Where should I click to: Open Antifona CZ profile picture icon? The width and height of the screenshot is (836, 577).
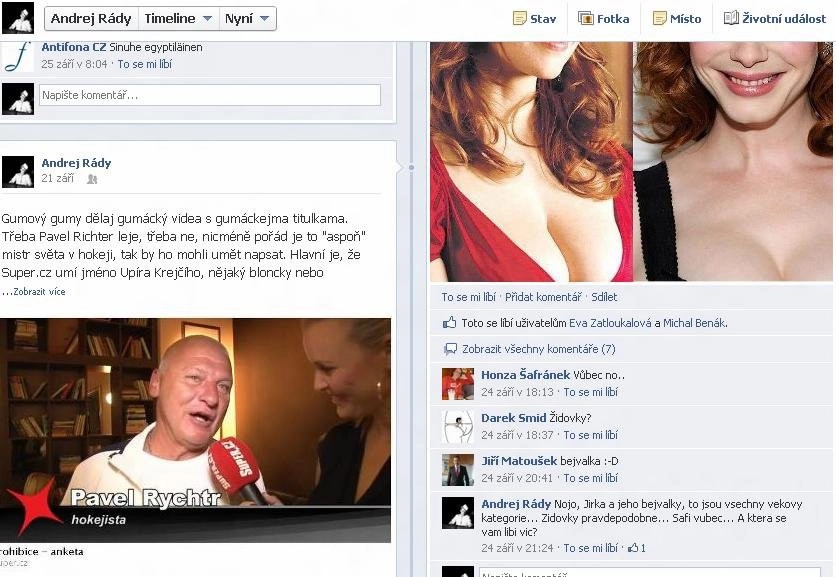(17, 57)
